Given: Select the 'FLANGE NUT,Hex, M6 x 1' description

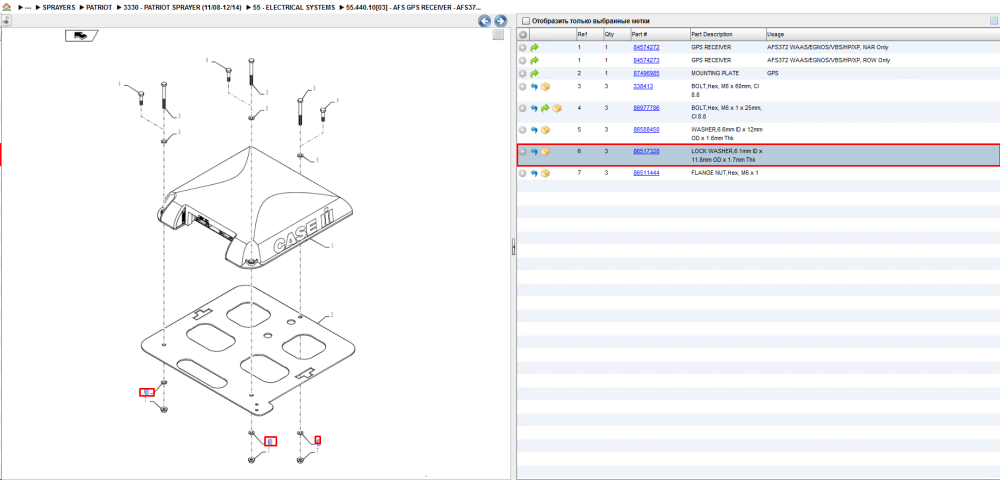Looking at the screenshot, I should point(724,173).
